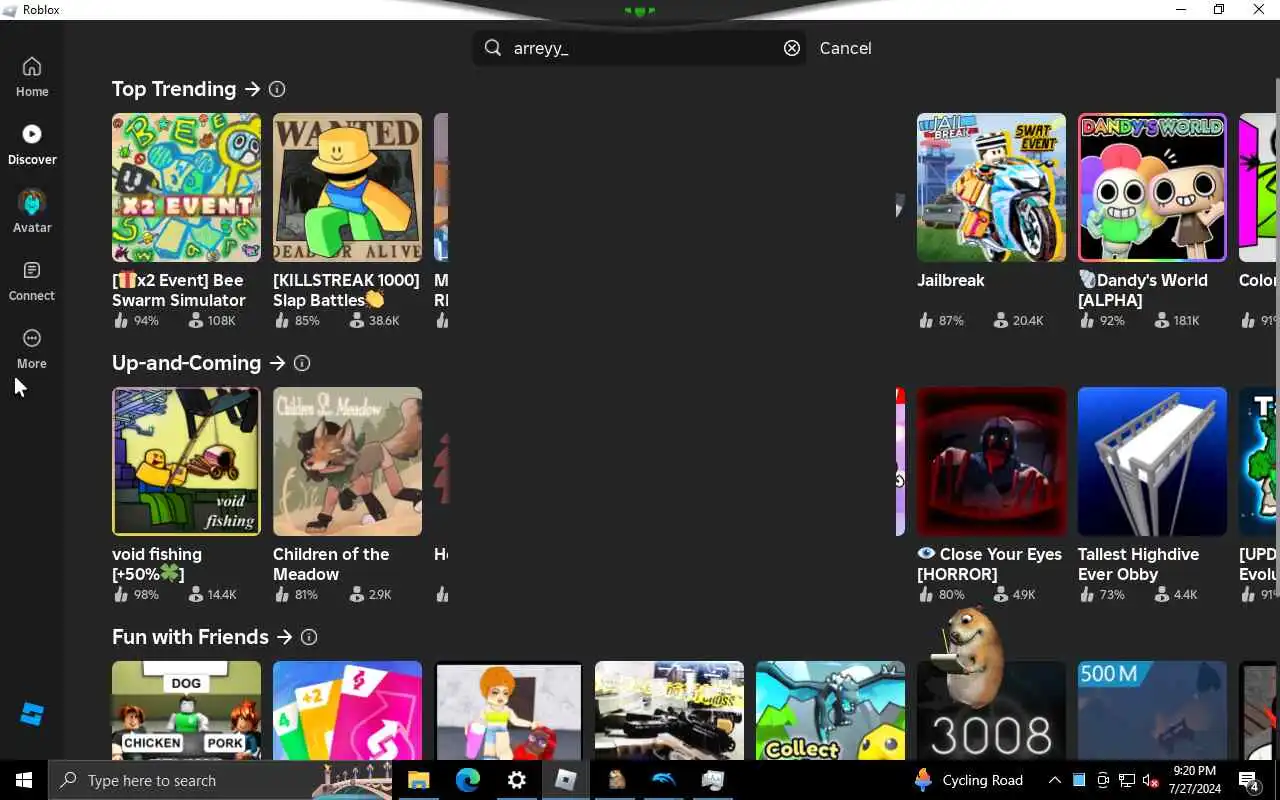Click the volume muted tray icon

click(1151, 780)
